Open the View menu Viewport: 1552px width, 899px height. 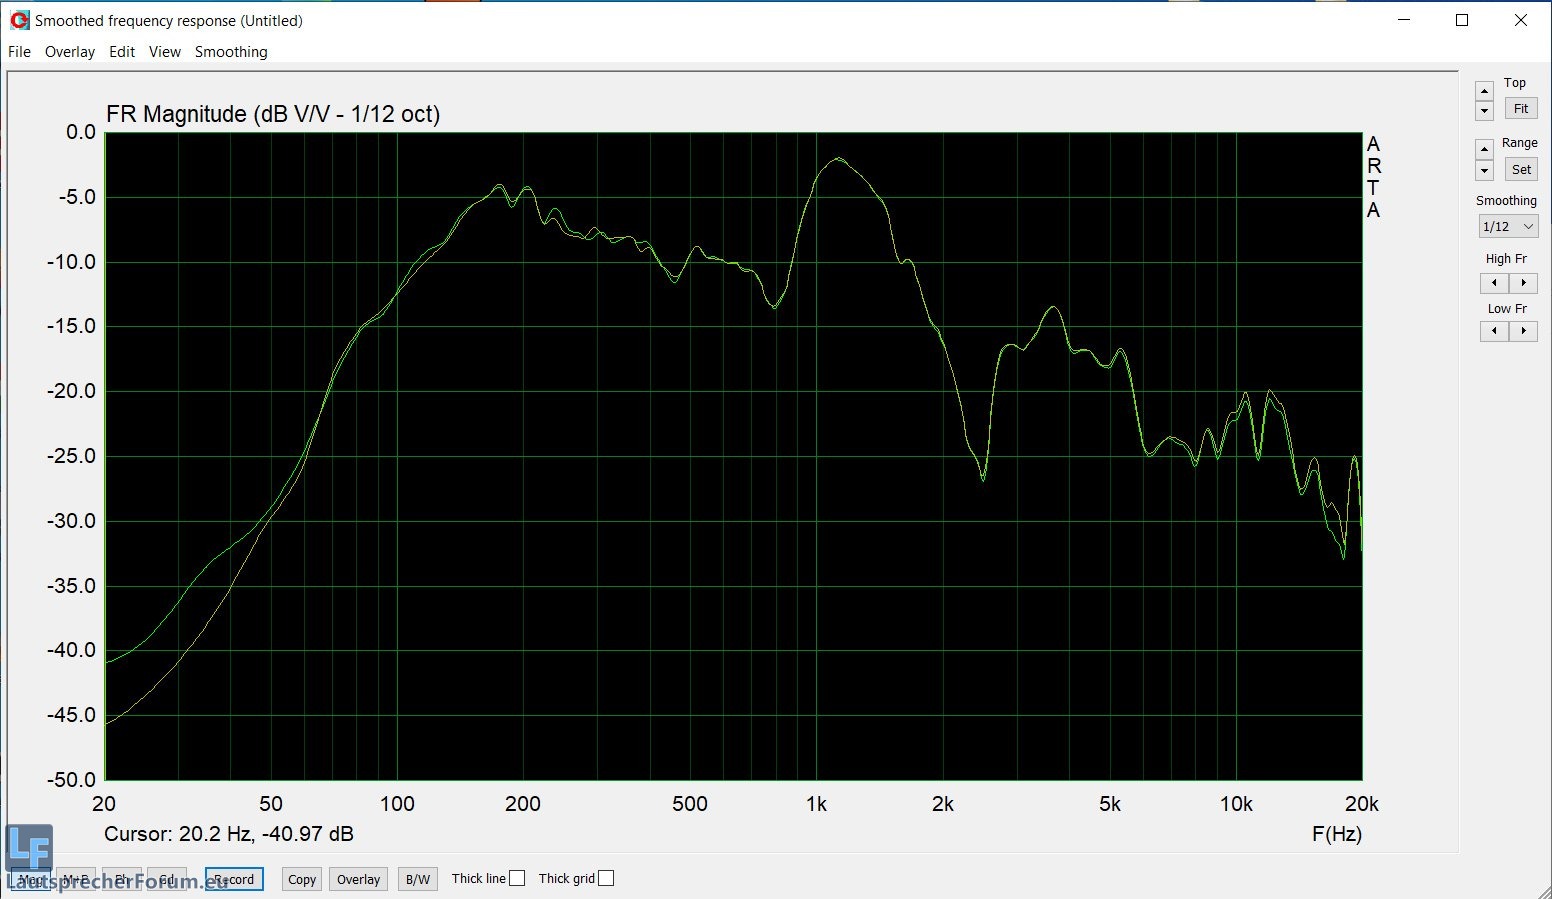(165, 52)
